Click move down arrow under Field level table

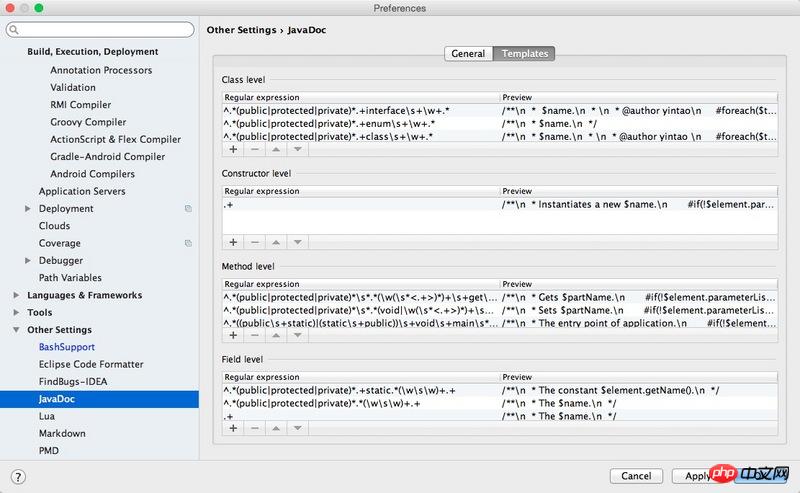click(x=297, y=428)
